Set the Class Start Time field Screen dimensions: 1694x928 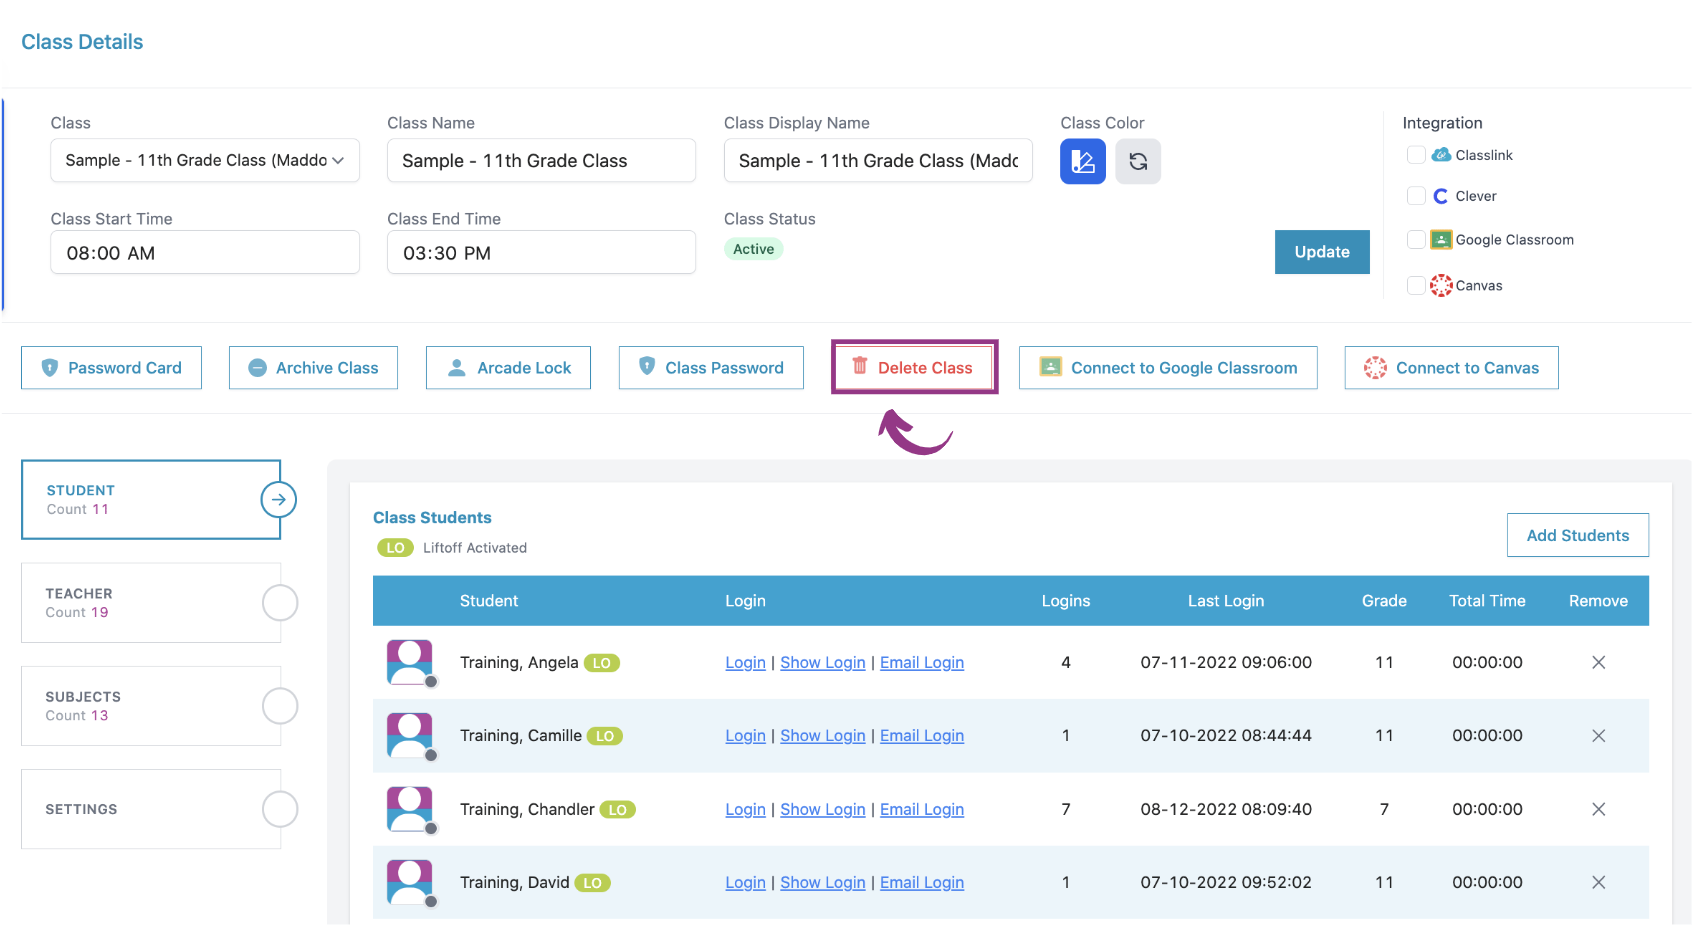point(205,252)
